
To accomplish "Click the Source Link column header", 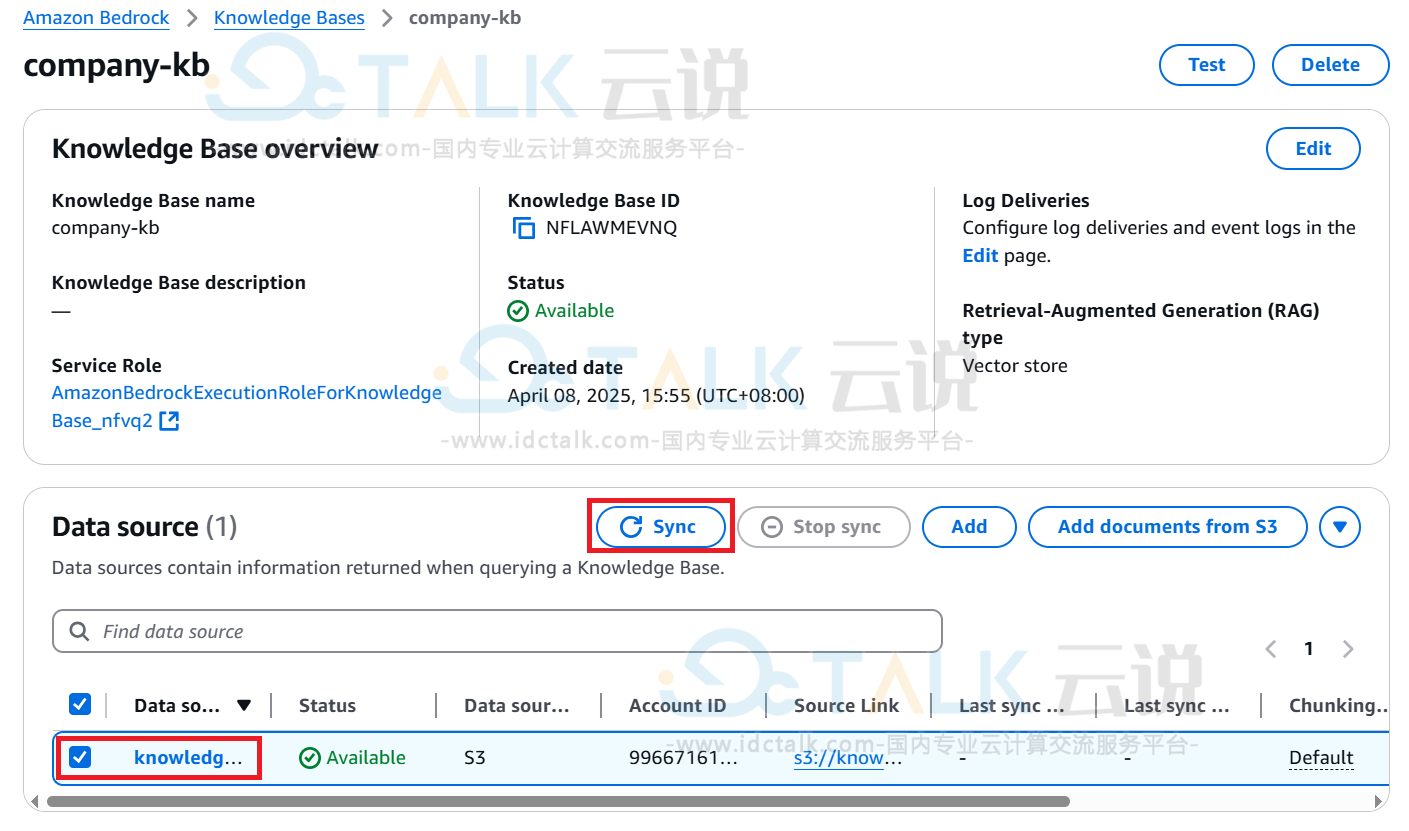I will coord(846,706).
